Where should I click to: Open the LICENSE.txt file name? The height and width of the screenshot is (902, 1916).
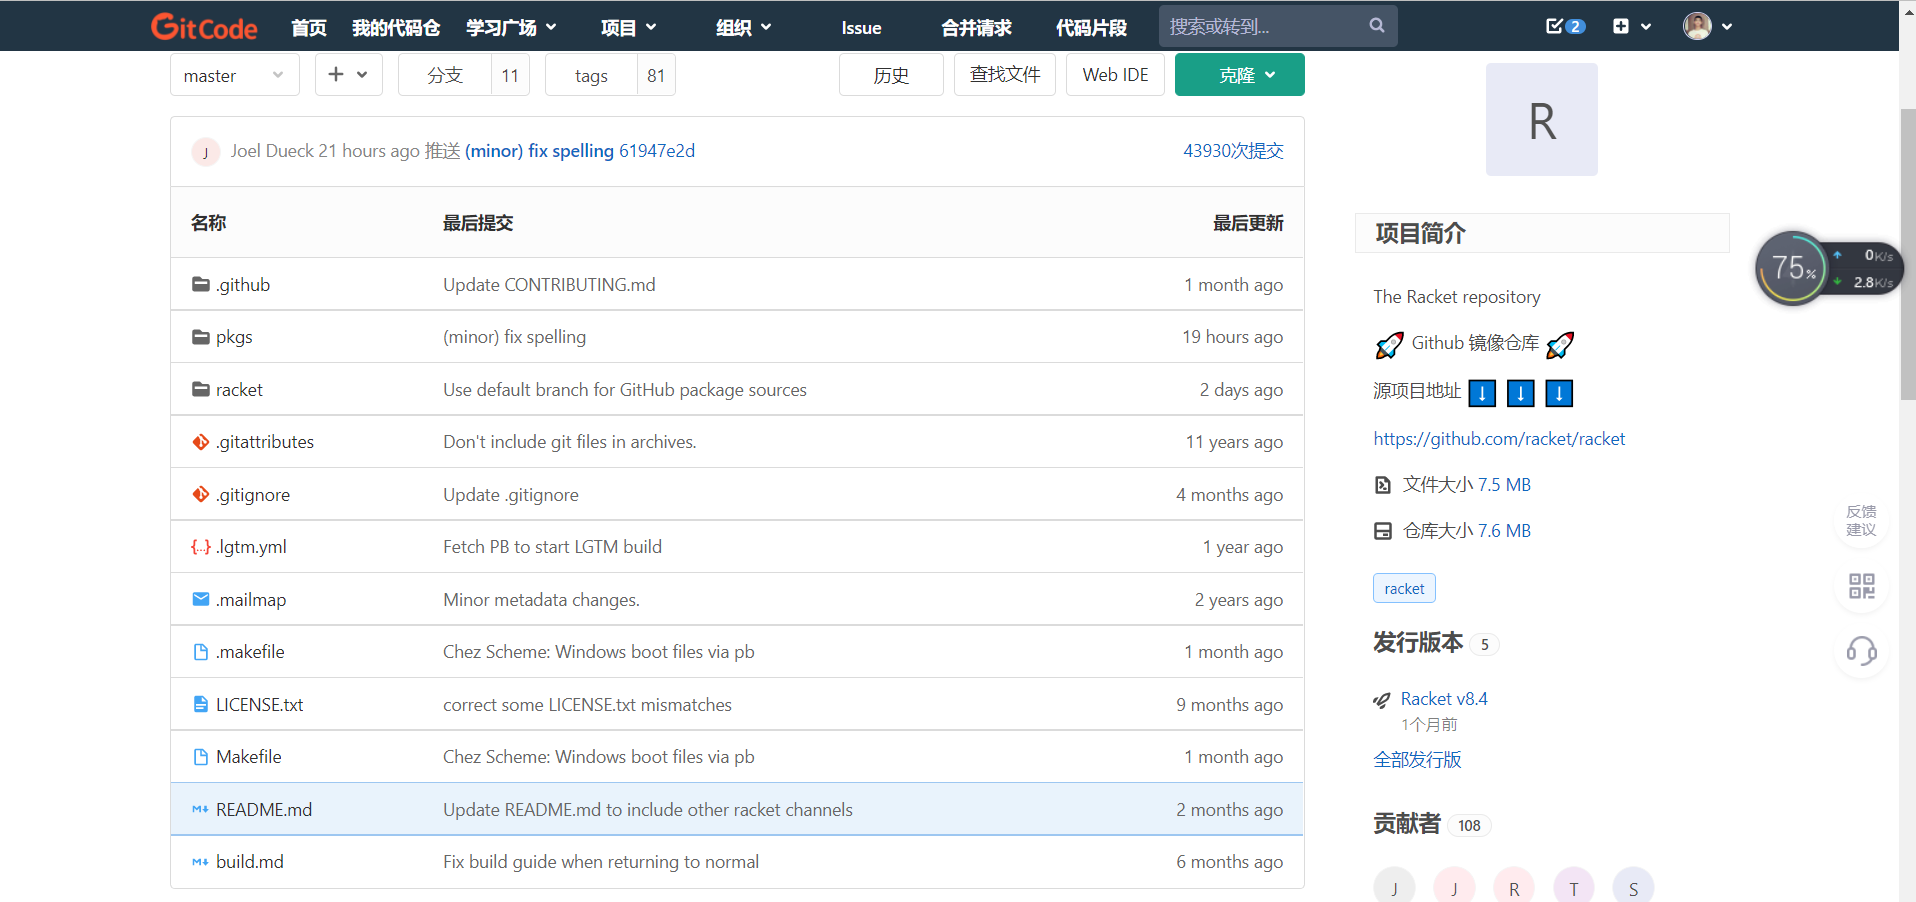[260, 705]
